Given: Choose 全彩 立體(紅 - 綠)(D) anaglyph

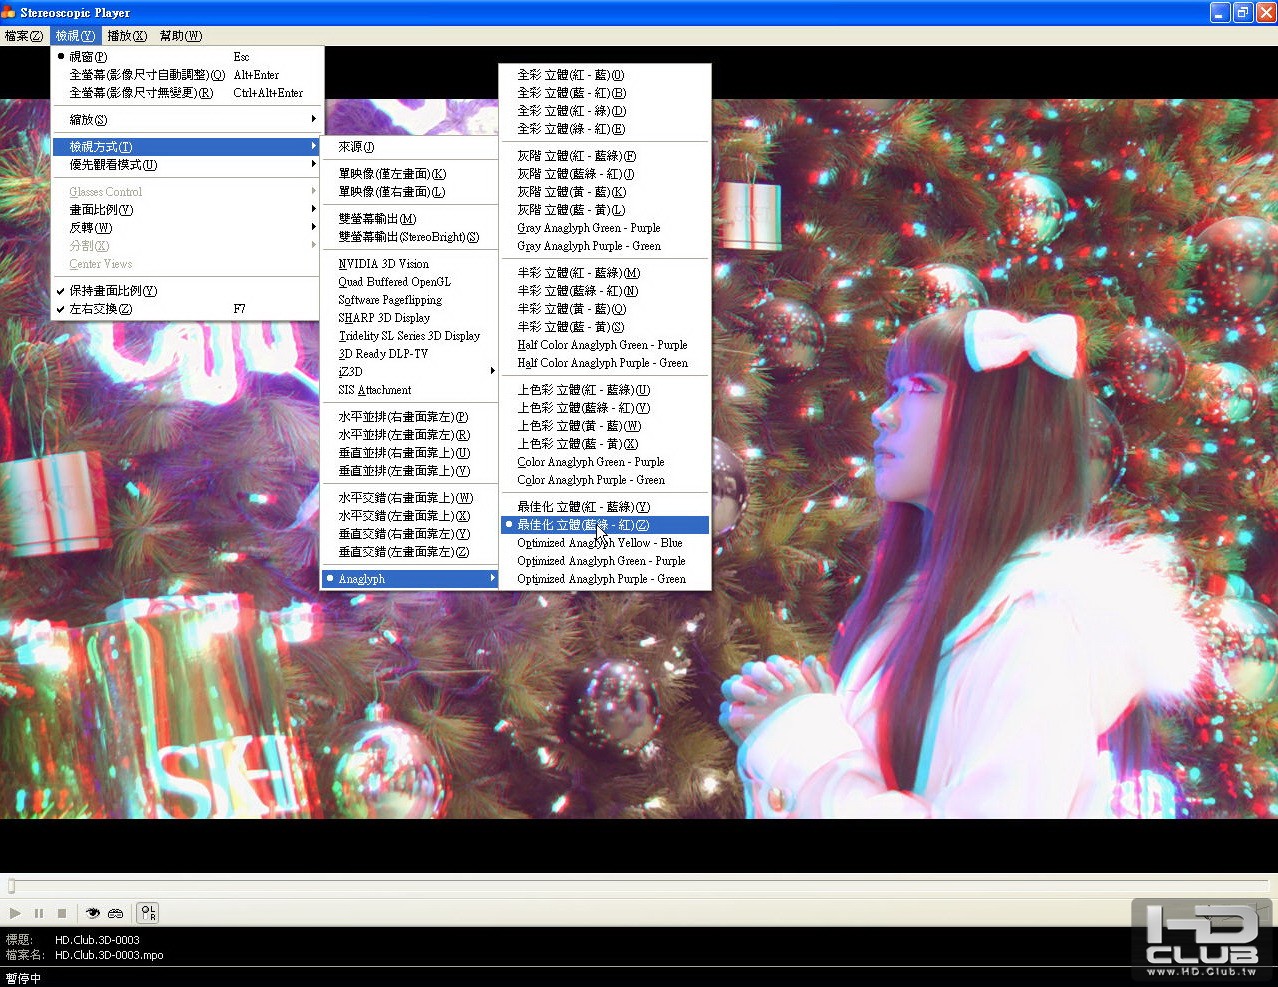Looking at the screenshot, I should pyautogui.click(x=605, y=111).
